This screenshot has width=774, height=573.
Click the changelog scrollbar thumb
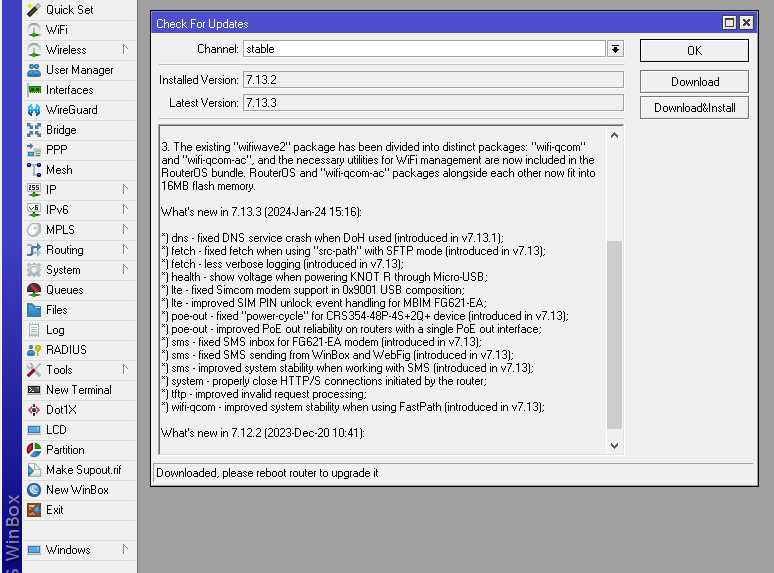(614, 335)
